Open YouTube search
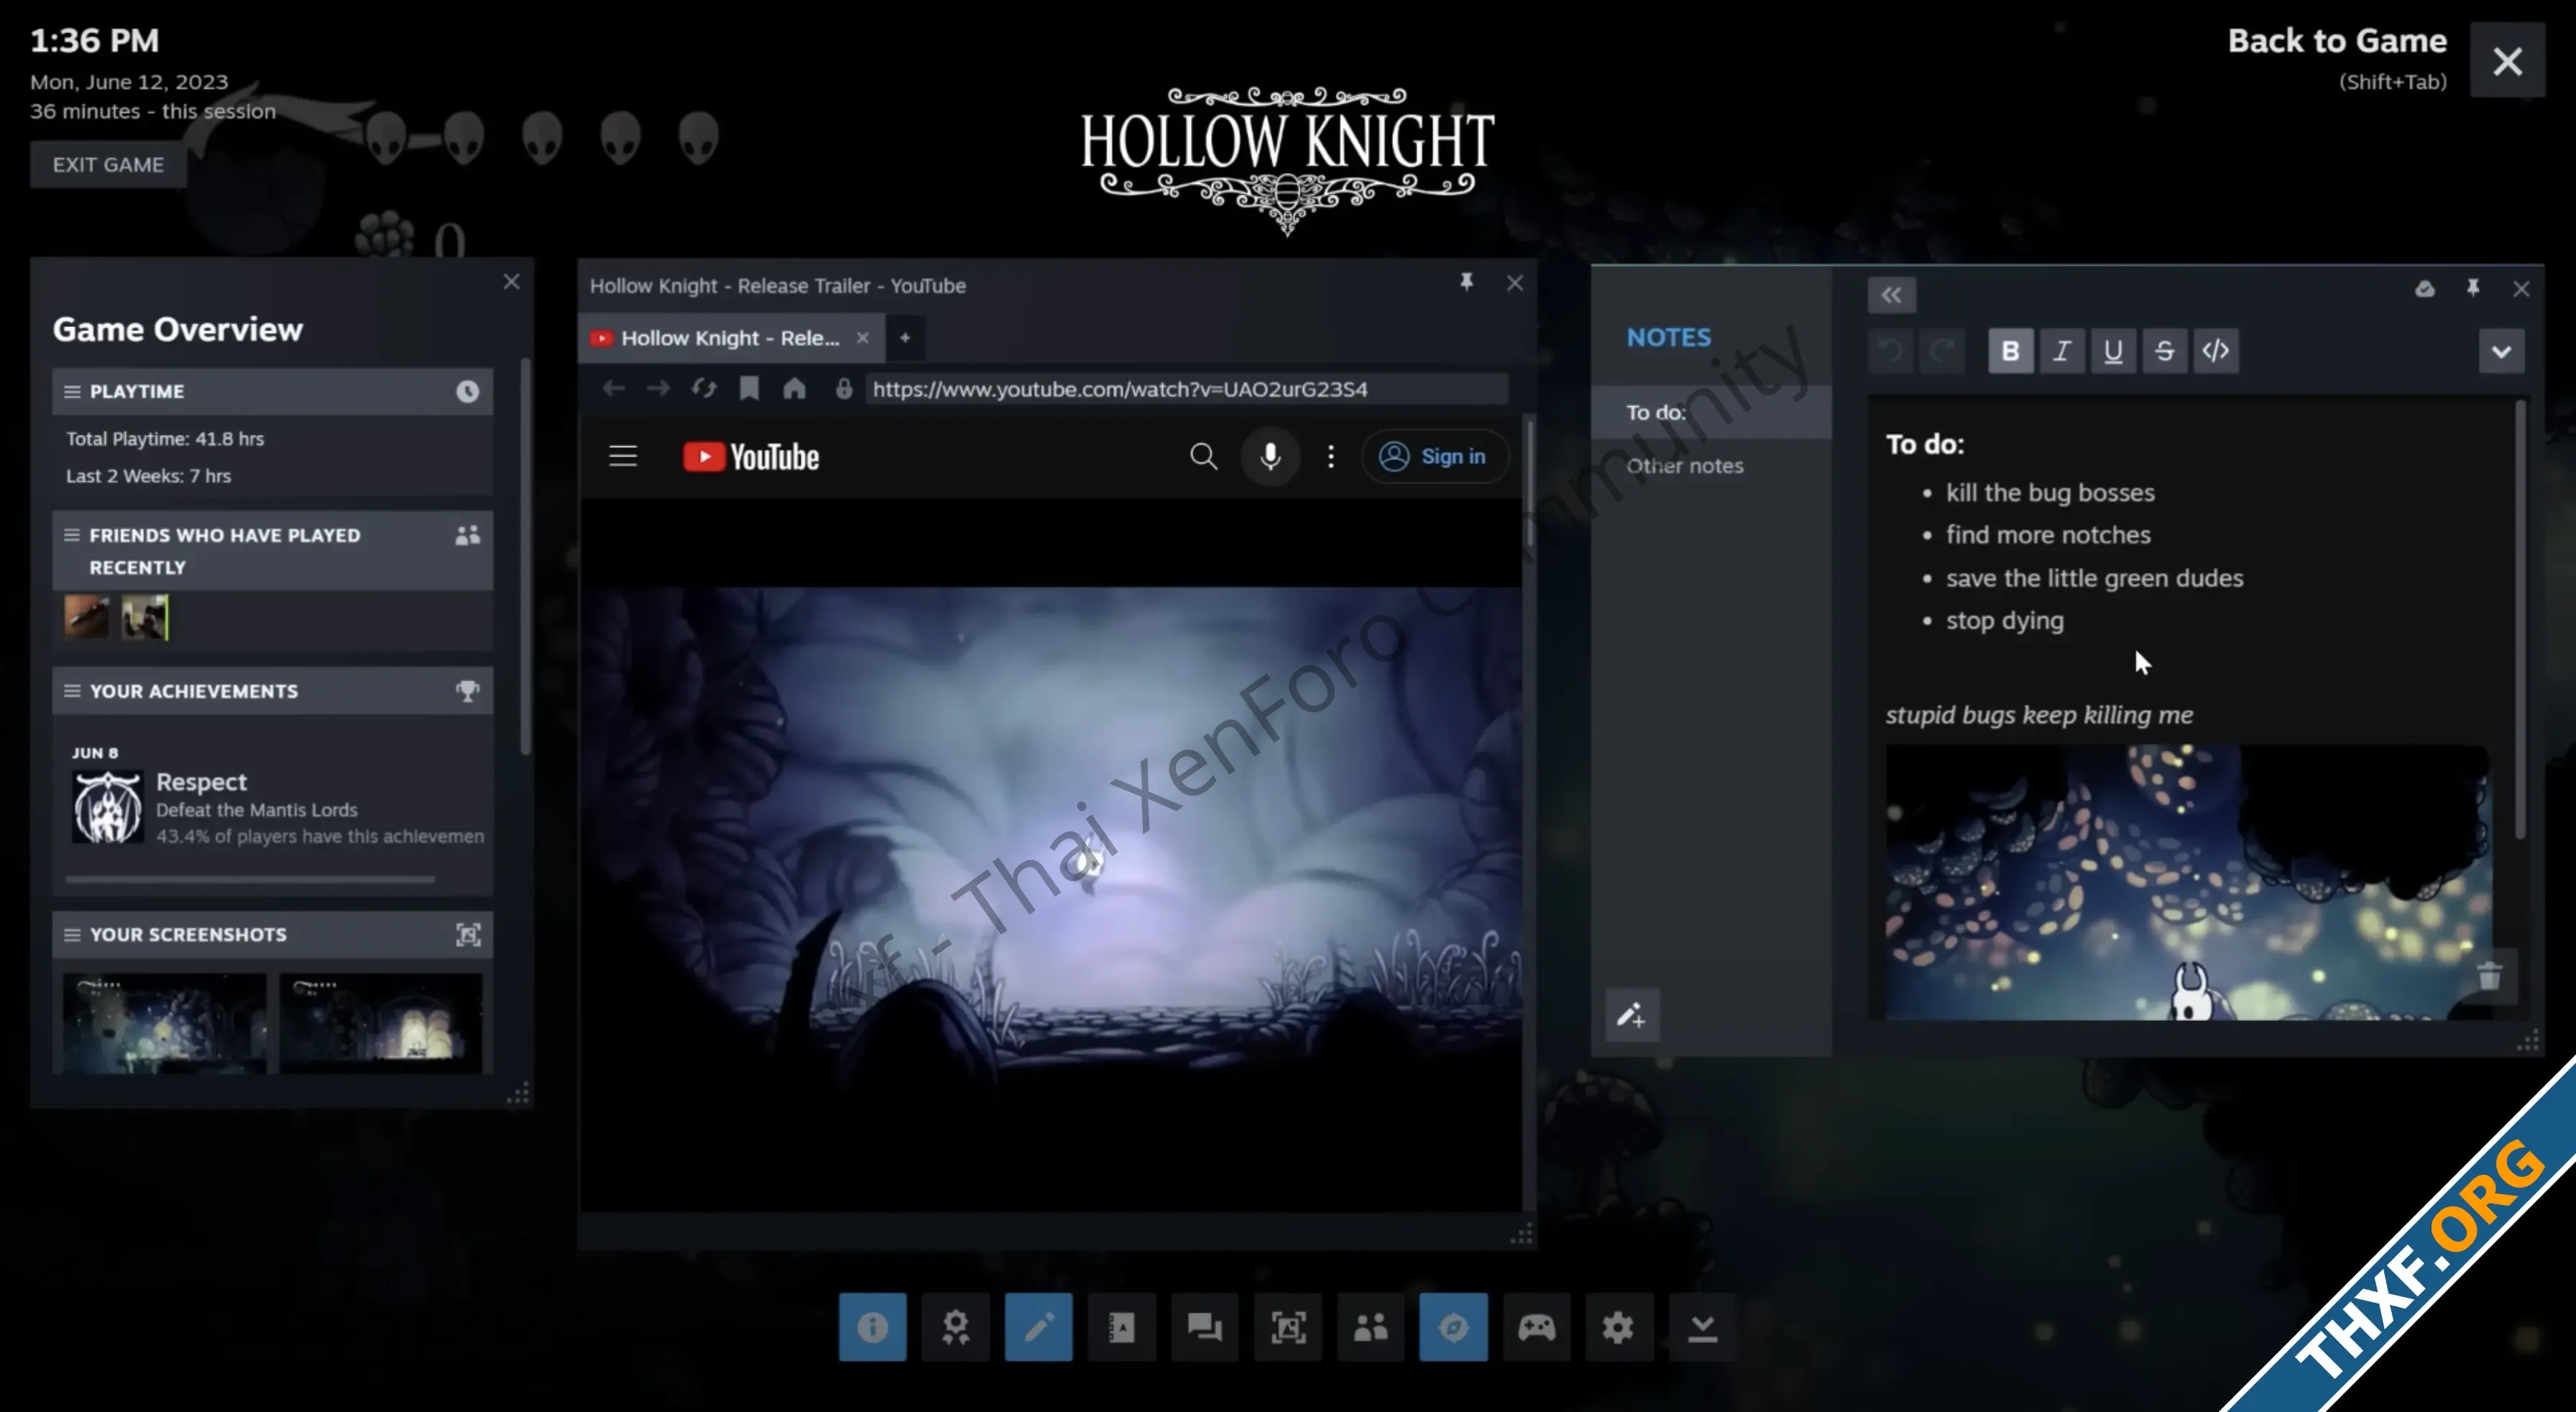This screenshot has height=1412, width=2576. pos(1203,457)
